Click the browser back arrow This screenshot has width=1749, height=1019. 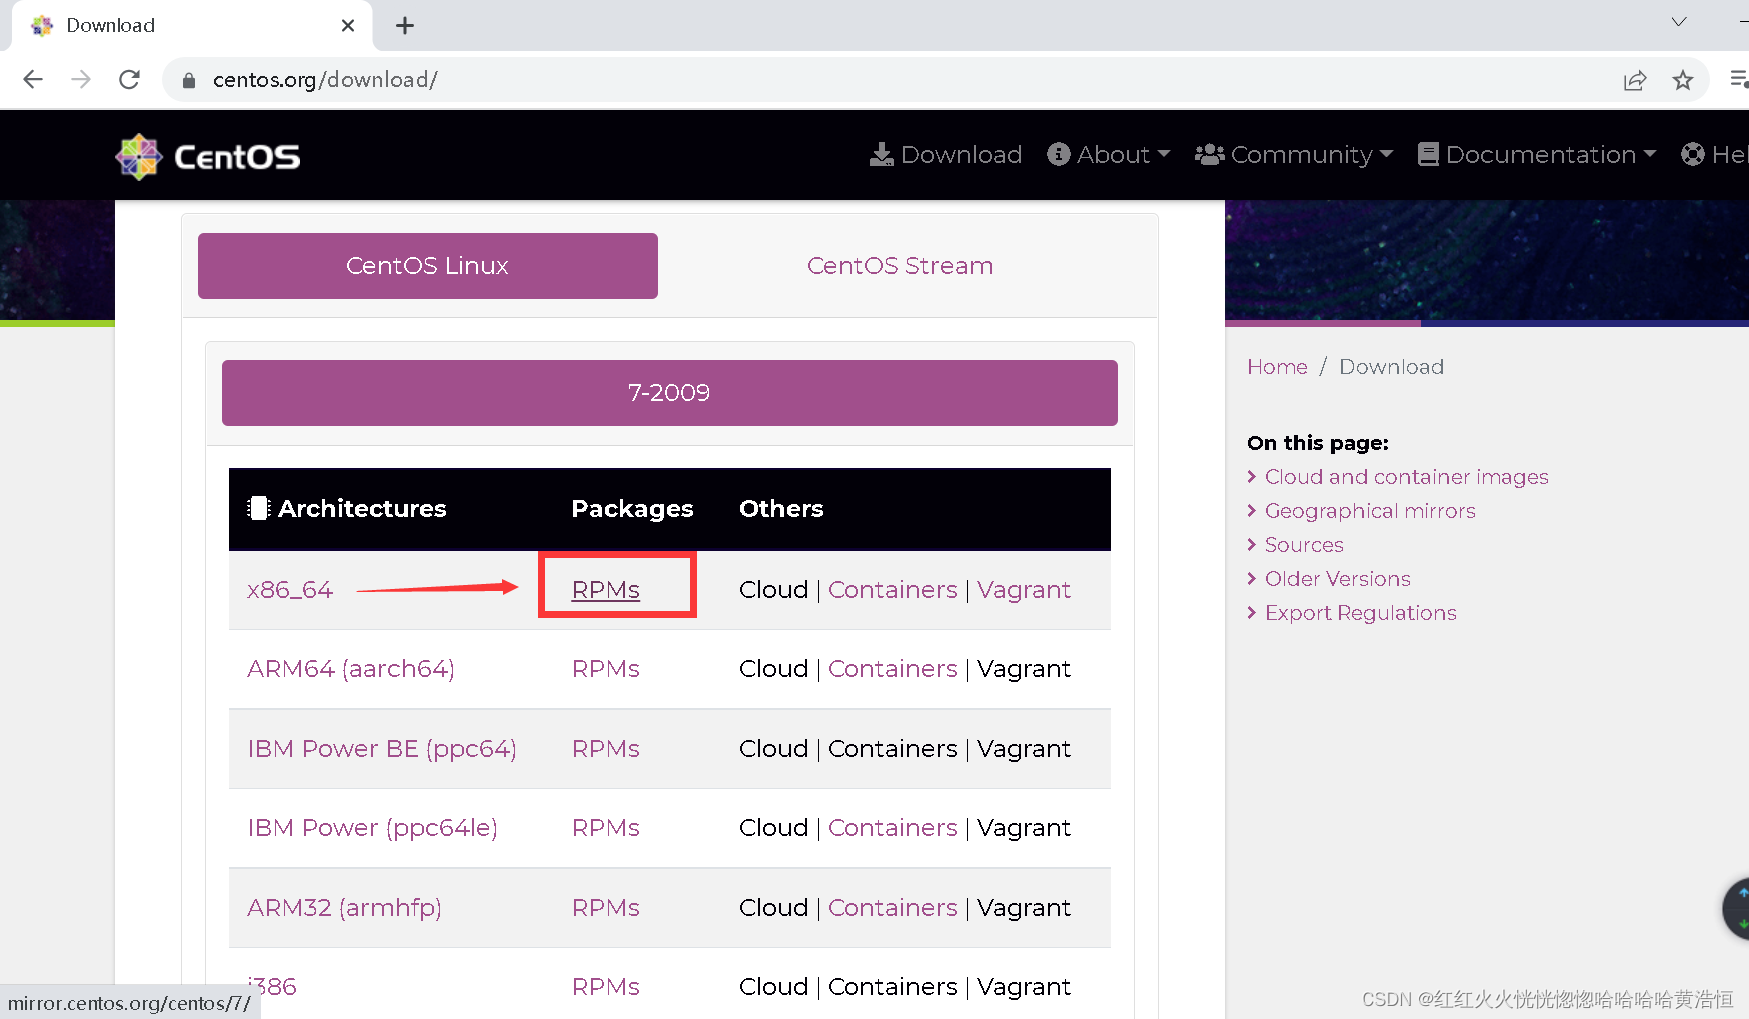[33, 80]
